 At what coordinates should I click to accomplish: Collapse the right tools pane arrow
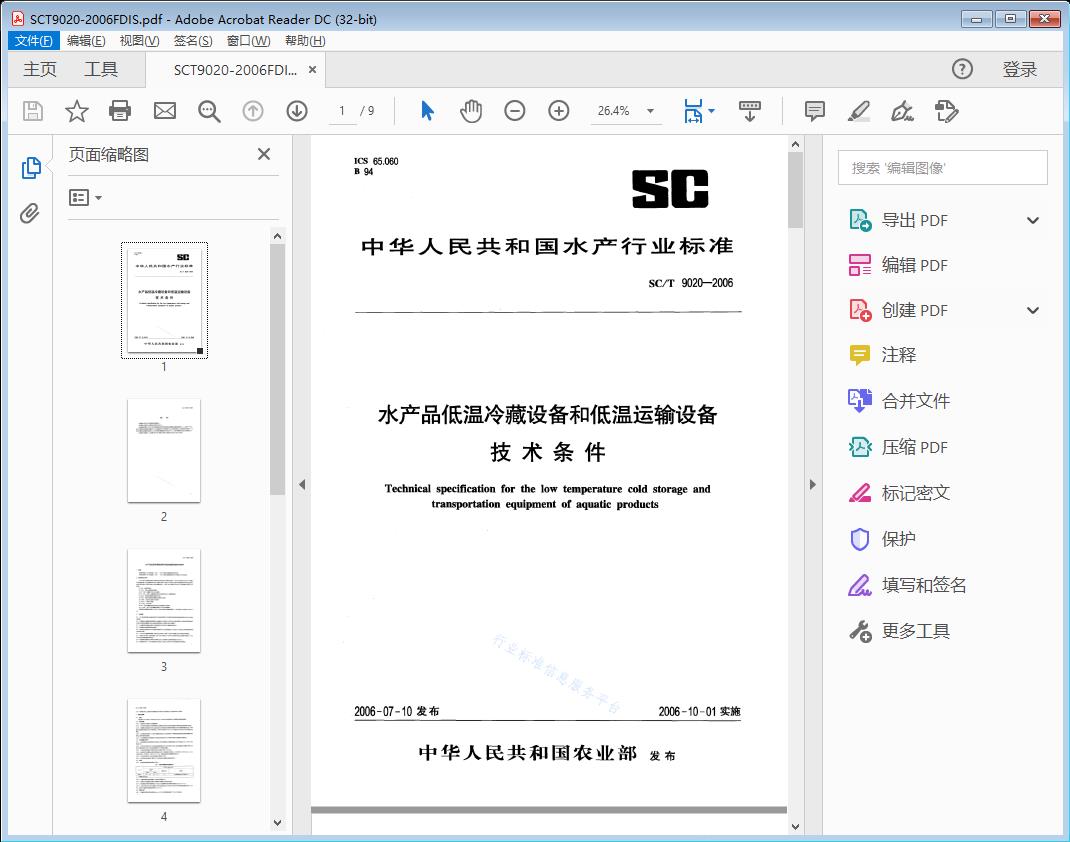click(x=812, y=485)
